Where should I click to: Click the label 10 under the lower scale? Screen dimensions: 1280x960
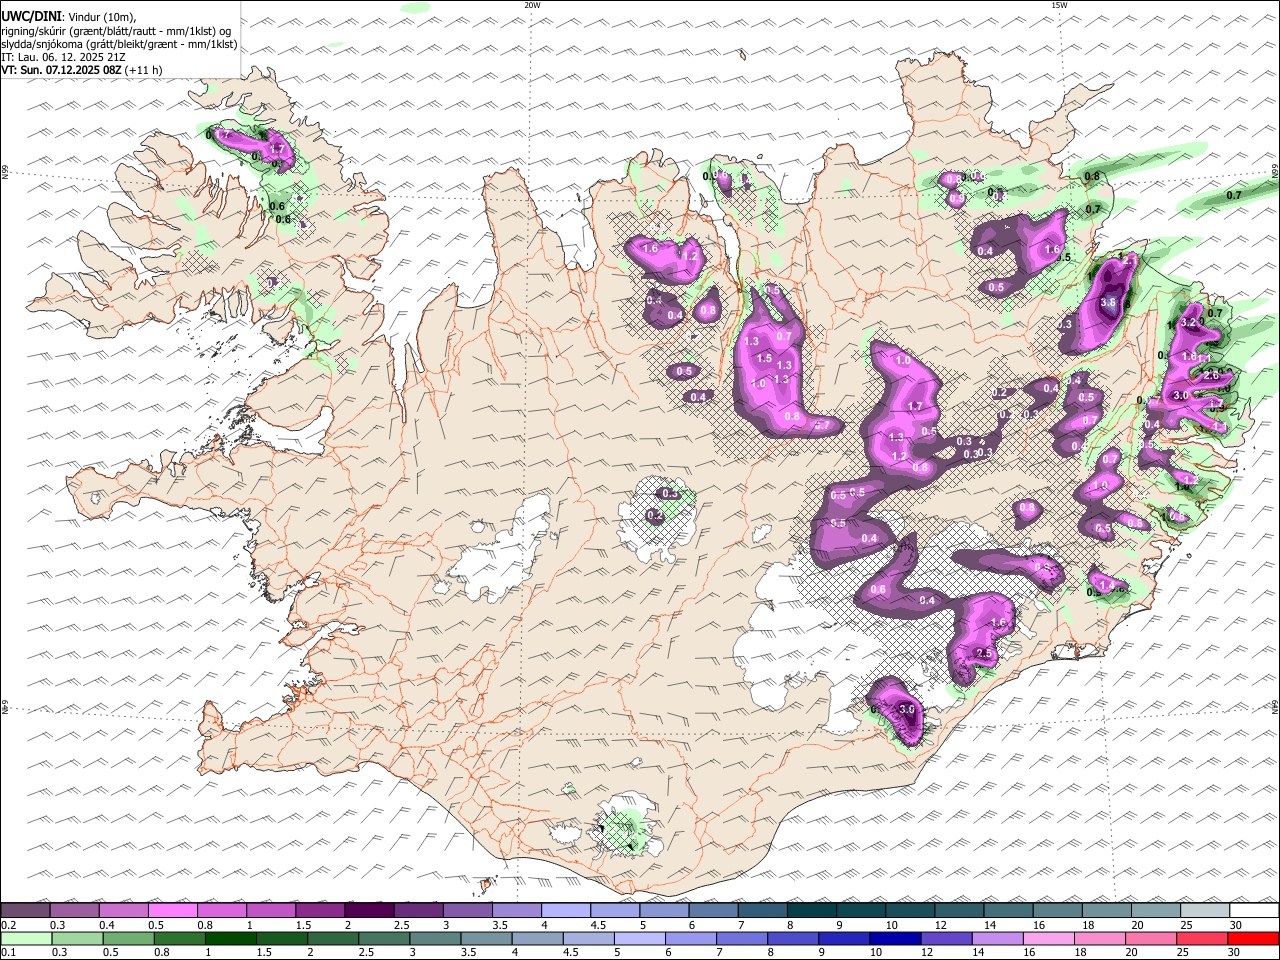click(x=876, y=952)
